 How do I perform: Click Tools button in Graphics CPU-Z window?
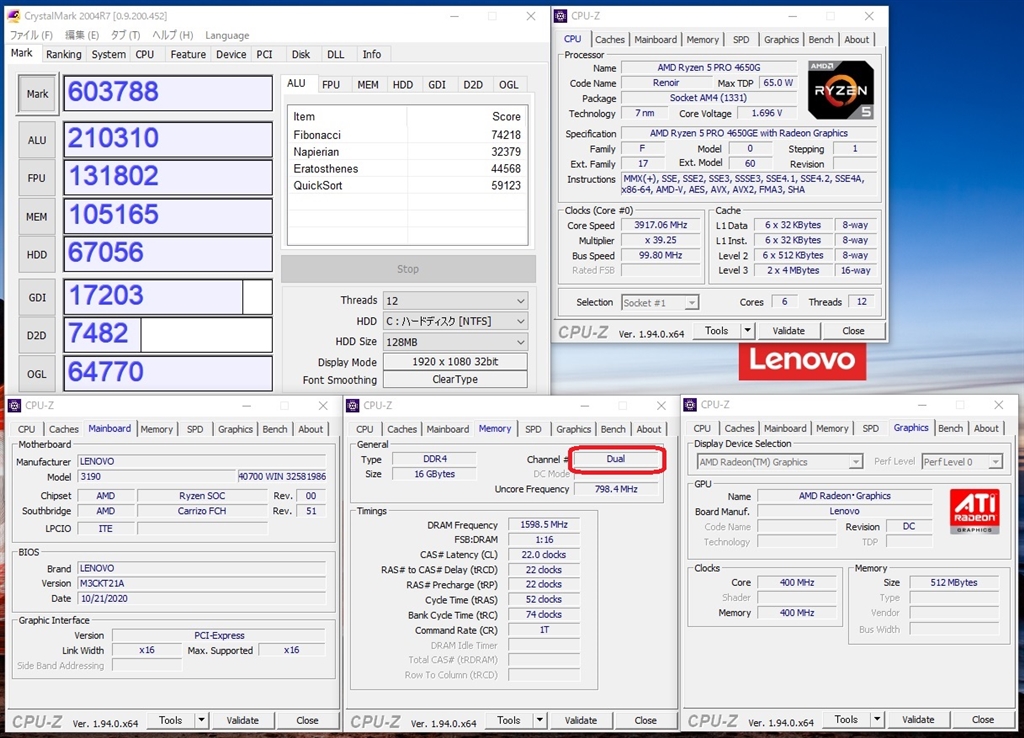(846, 720)
